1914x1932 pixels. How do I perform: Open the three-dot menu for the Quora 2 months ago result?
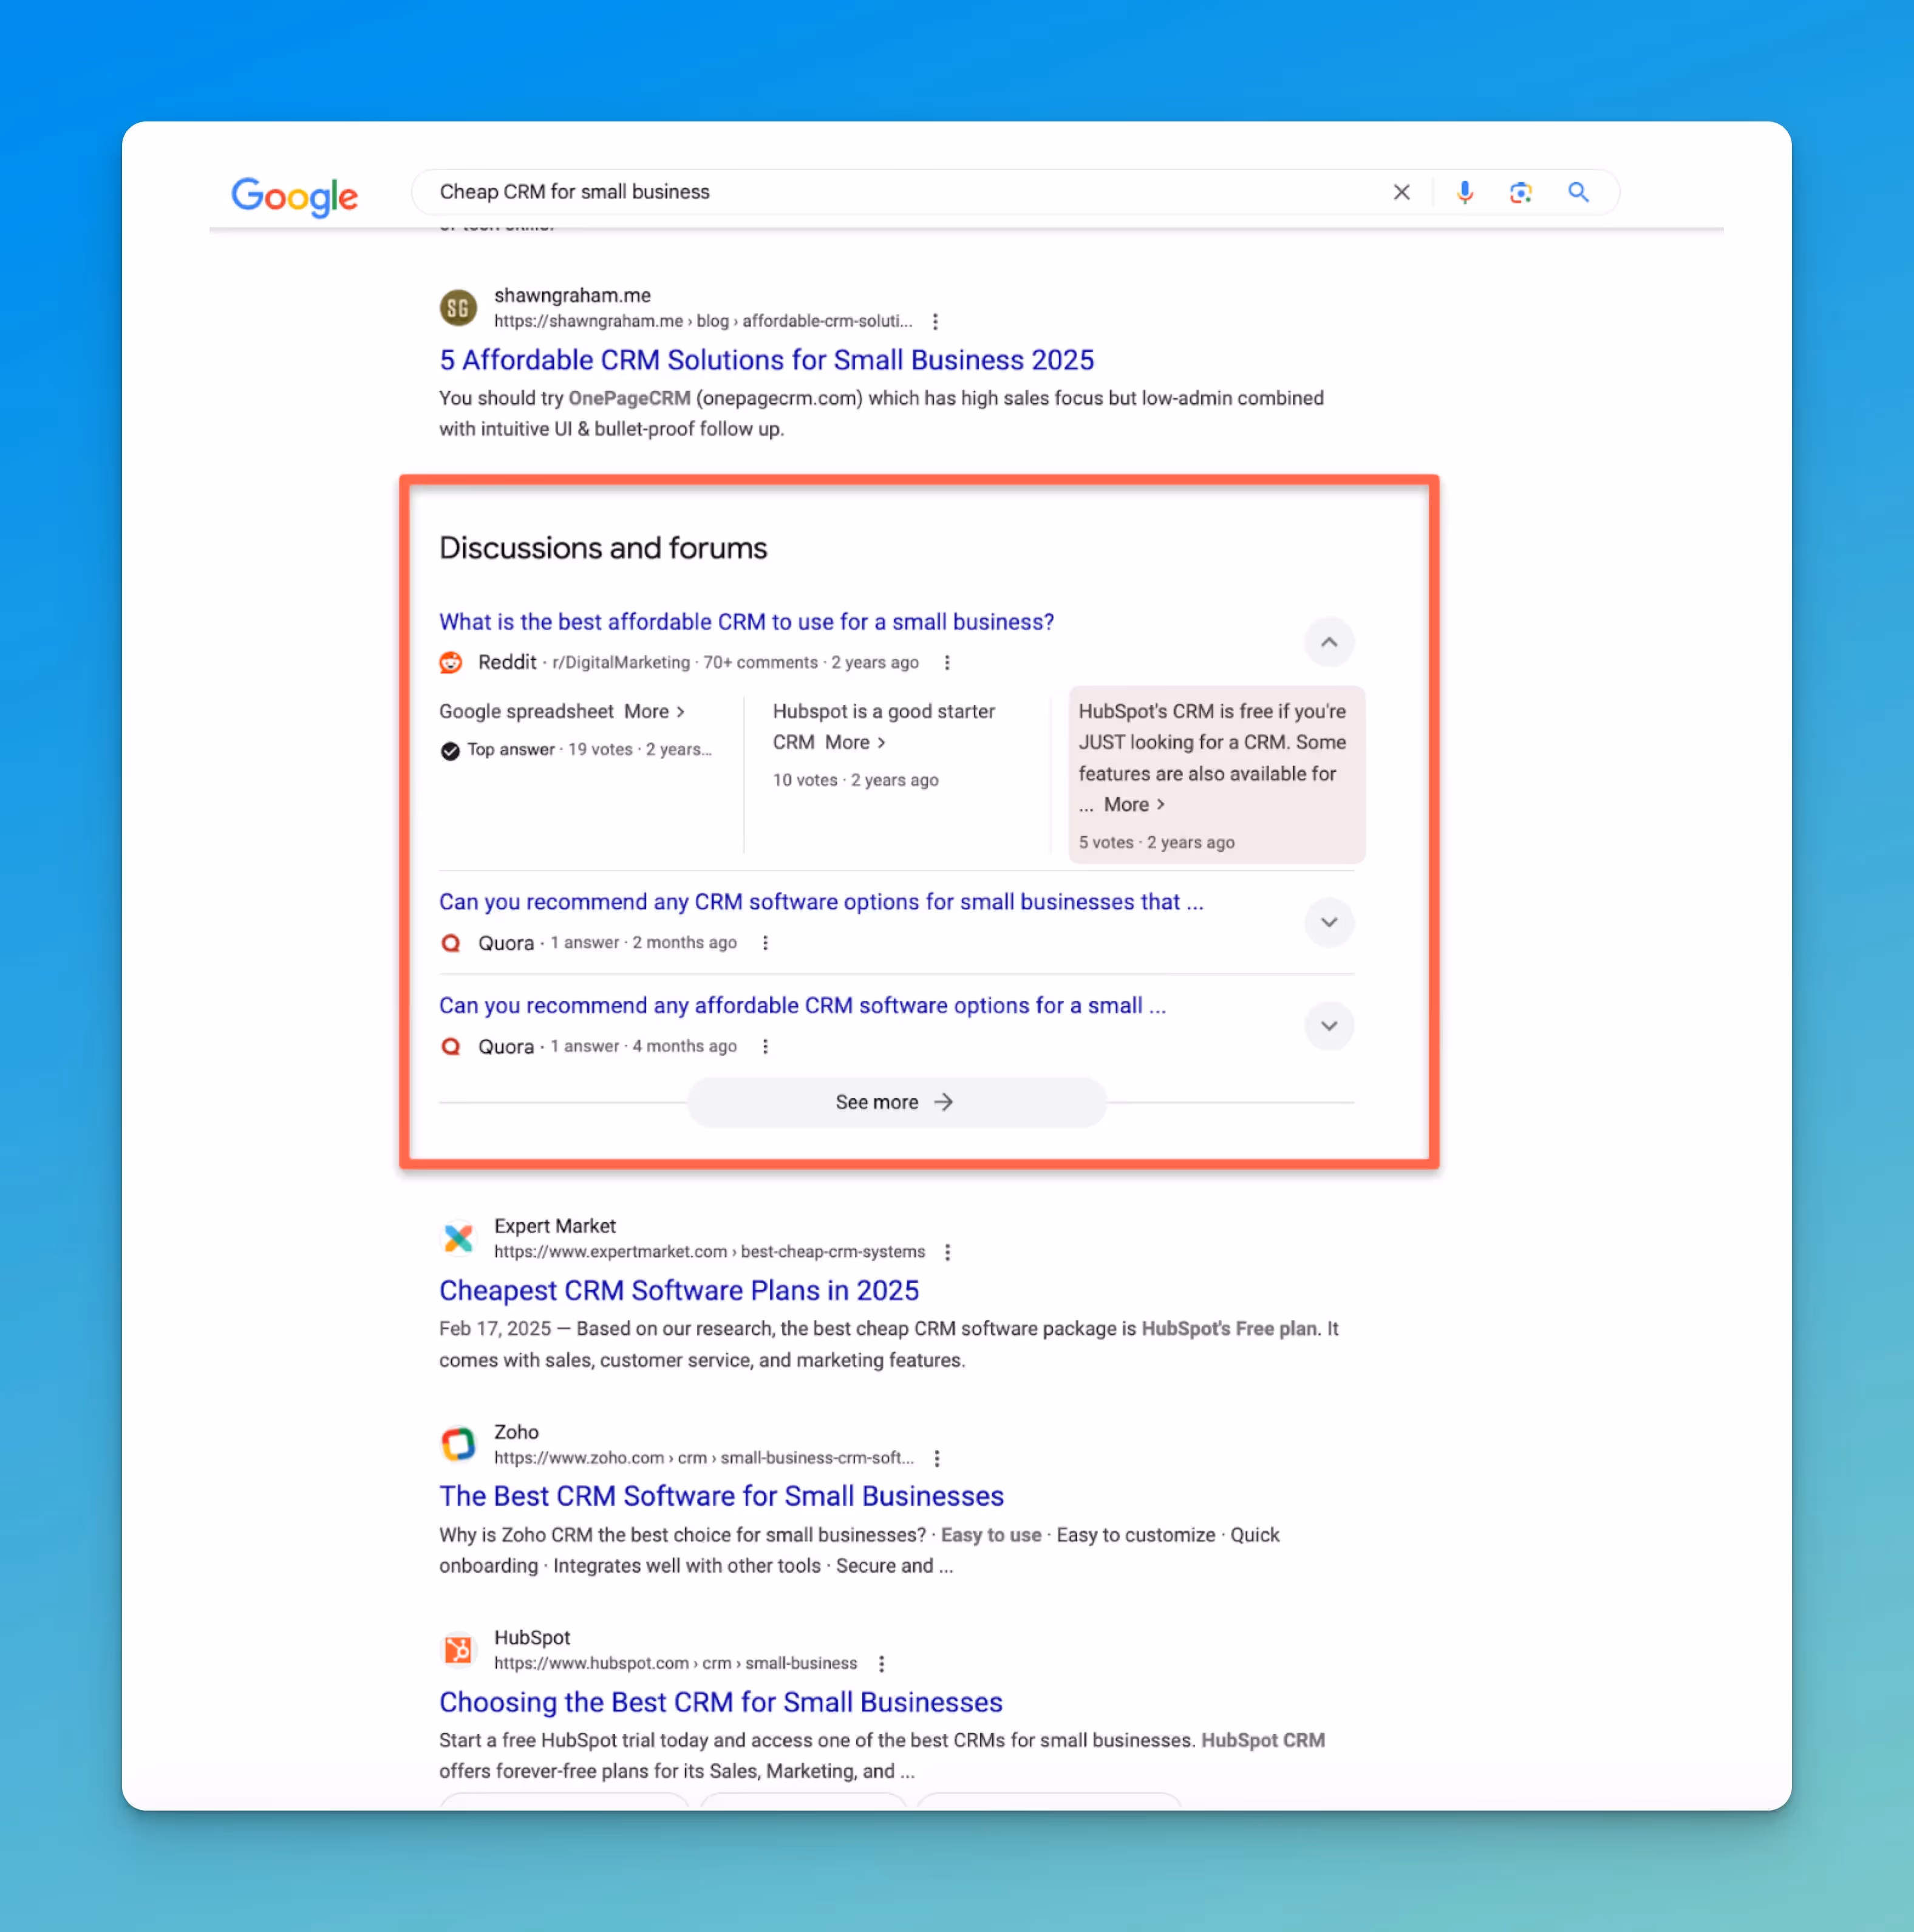[765, 943]
